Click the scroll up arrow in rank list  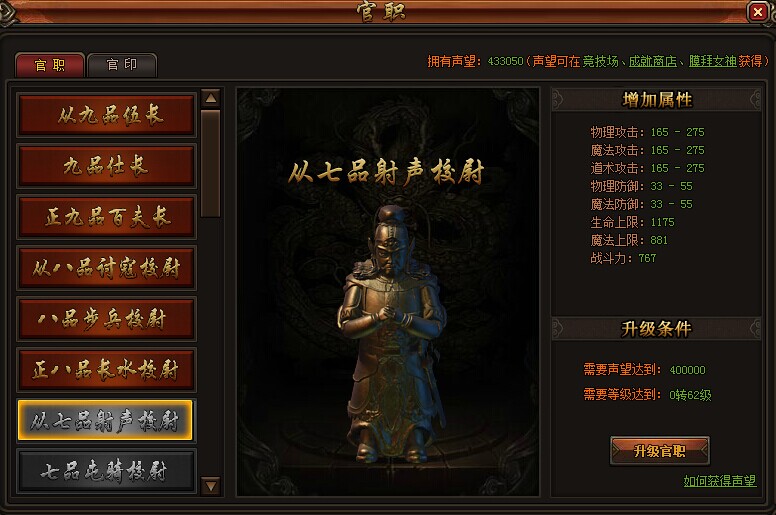(211, 98)
